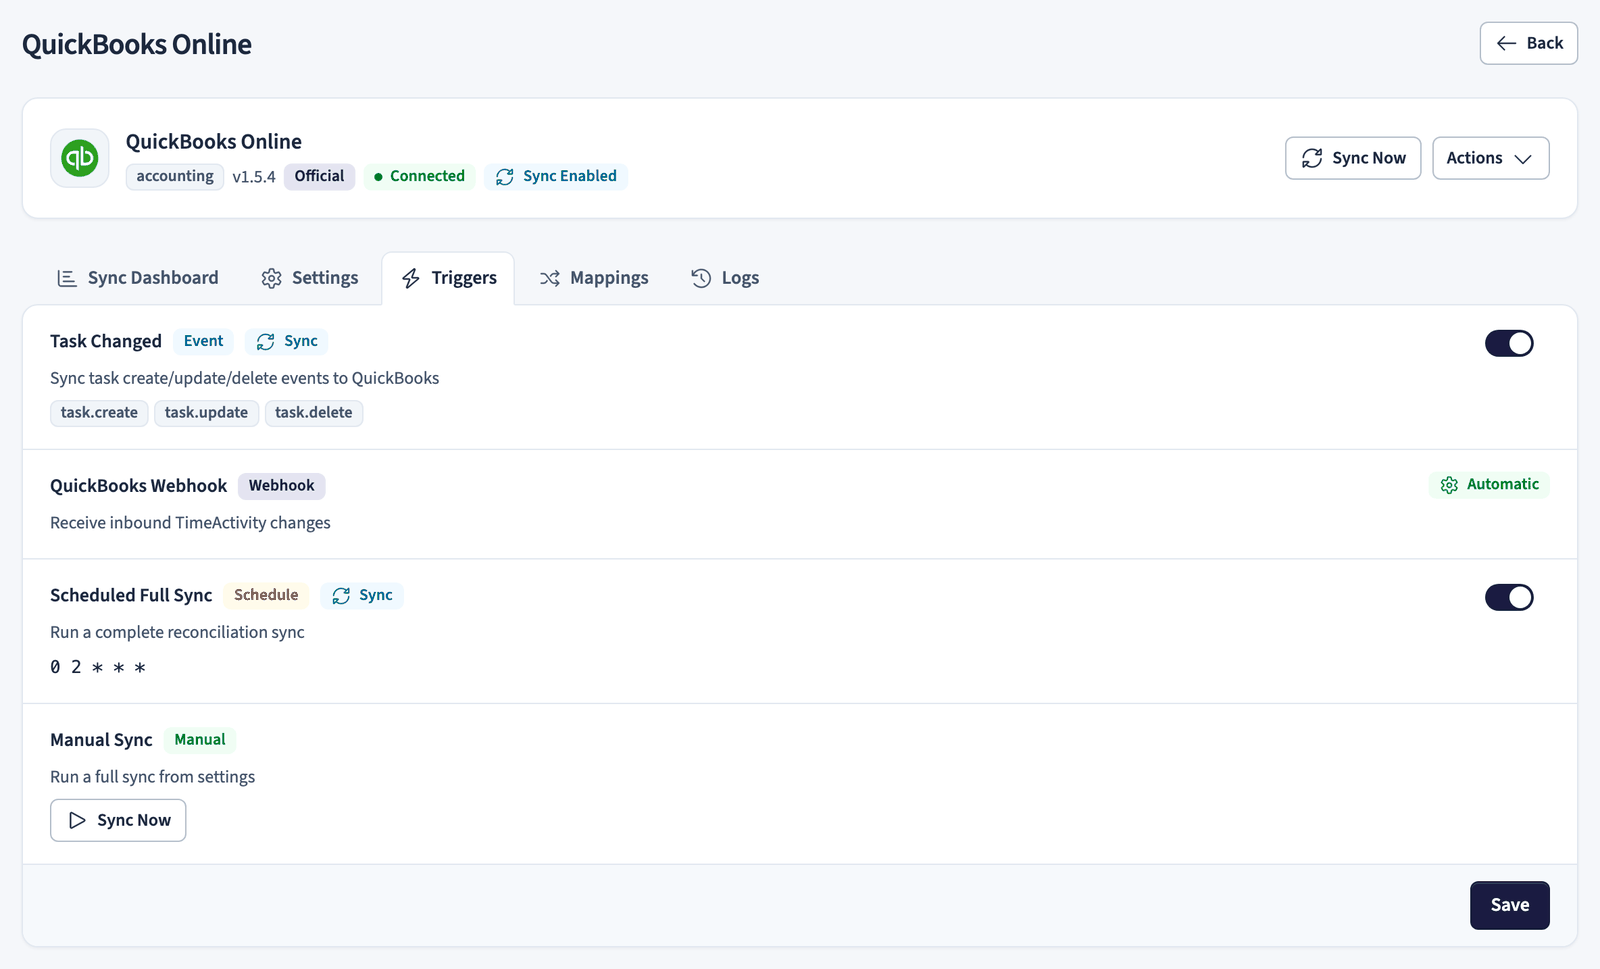
Task: Click the cron expression 0 2 * * *
Action: click(98, 667)
